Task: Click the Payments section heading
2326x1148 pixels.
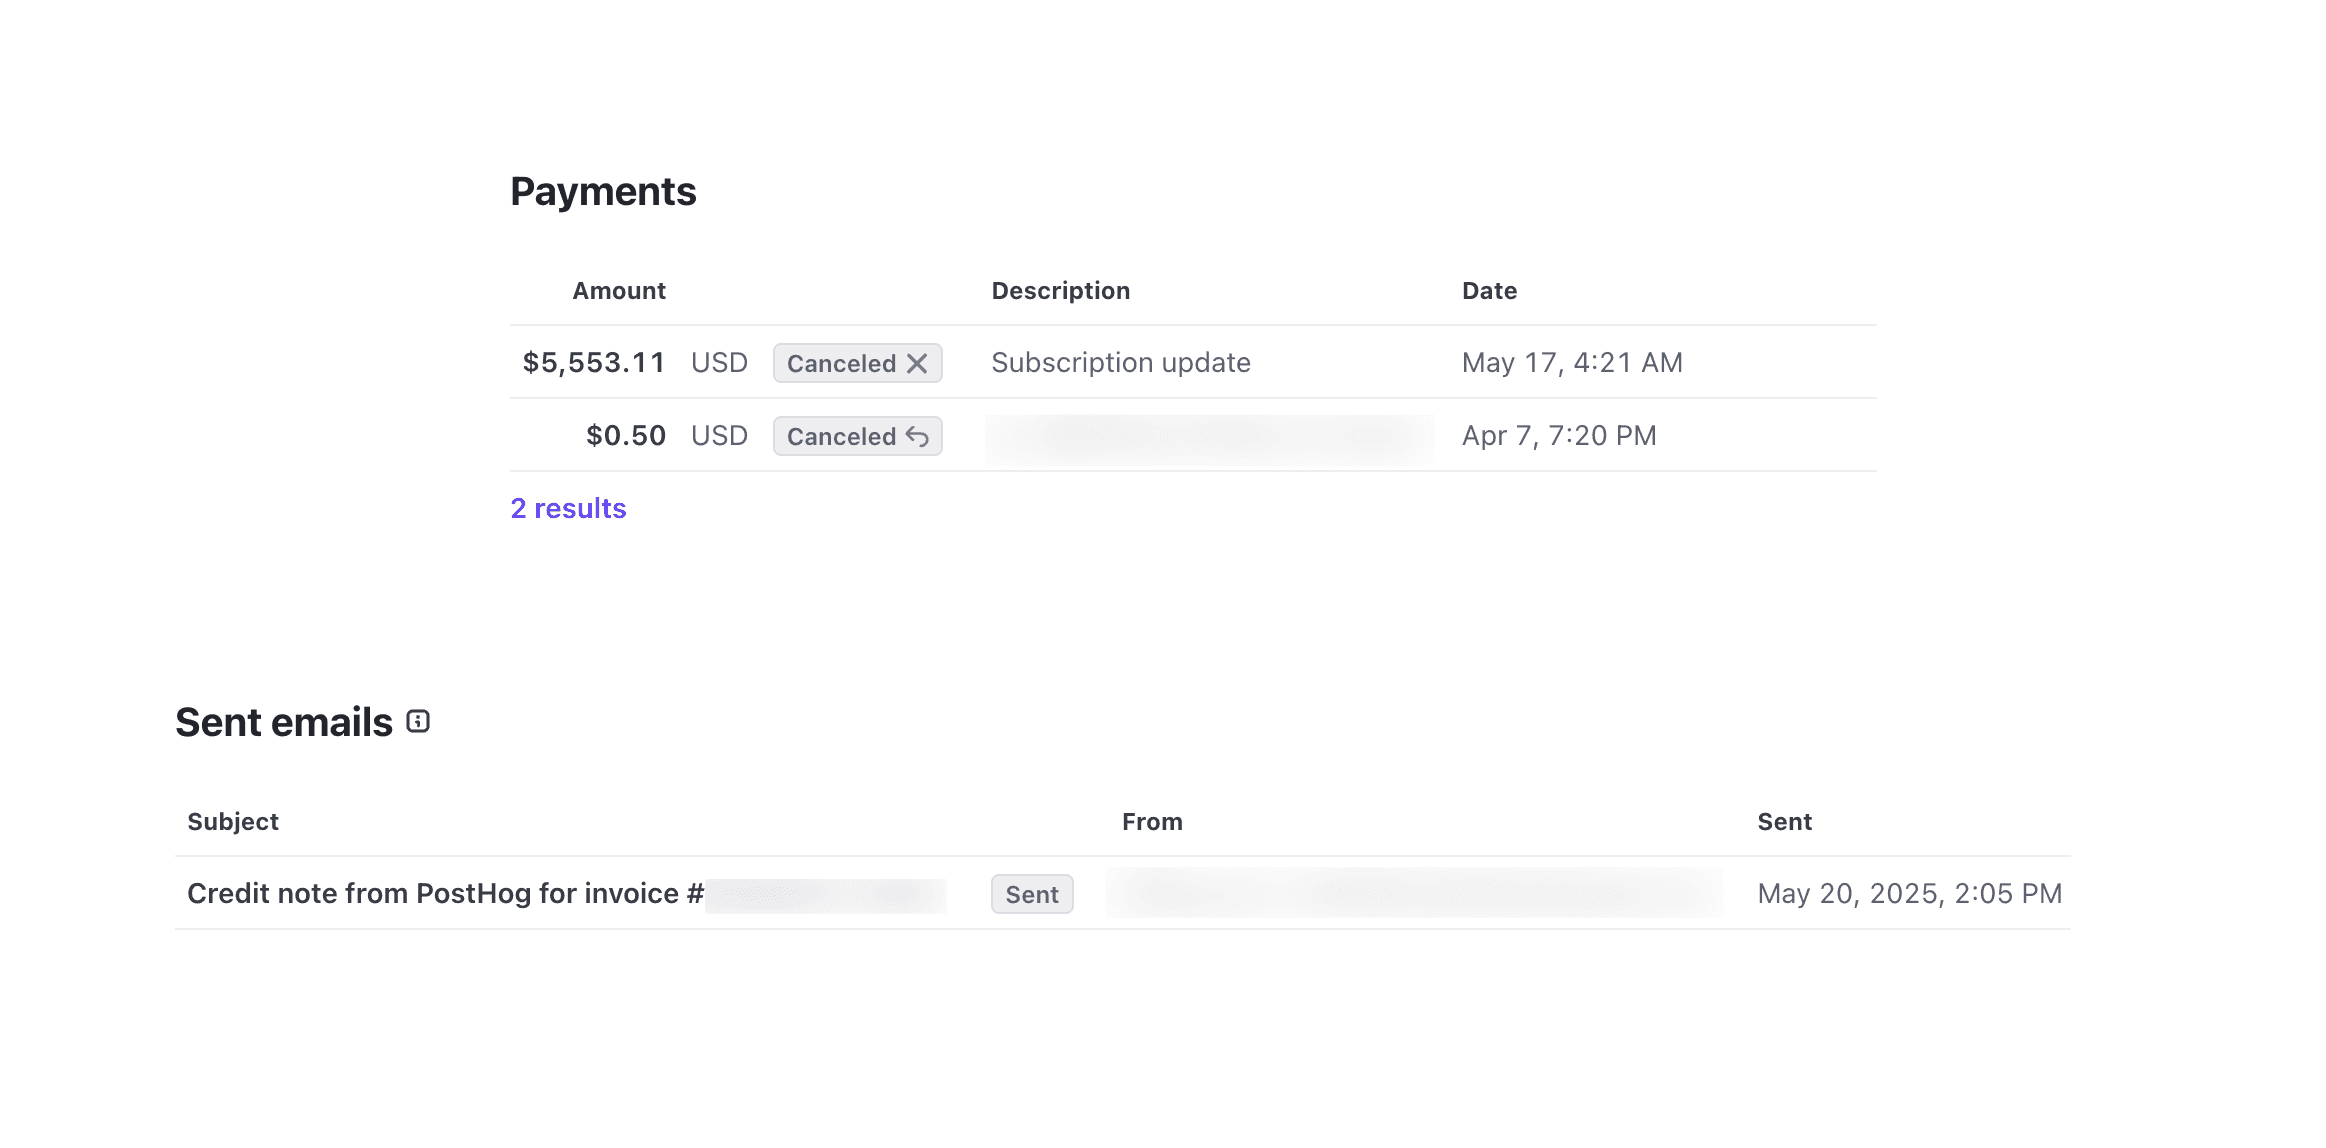Action: point(604,191)
